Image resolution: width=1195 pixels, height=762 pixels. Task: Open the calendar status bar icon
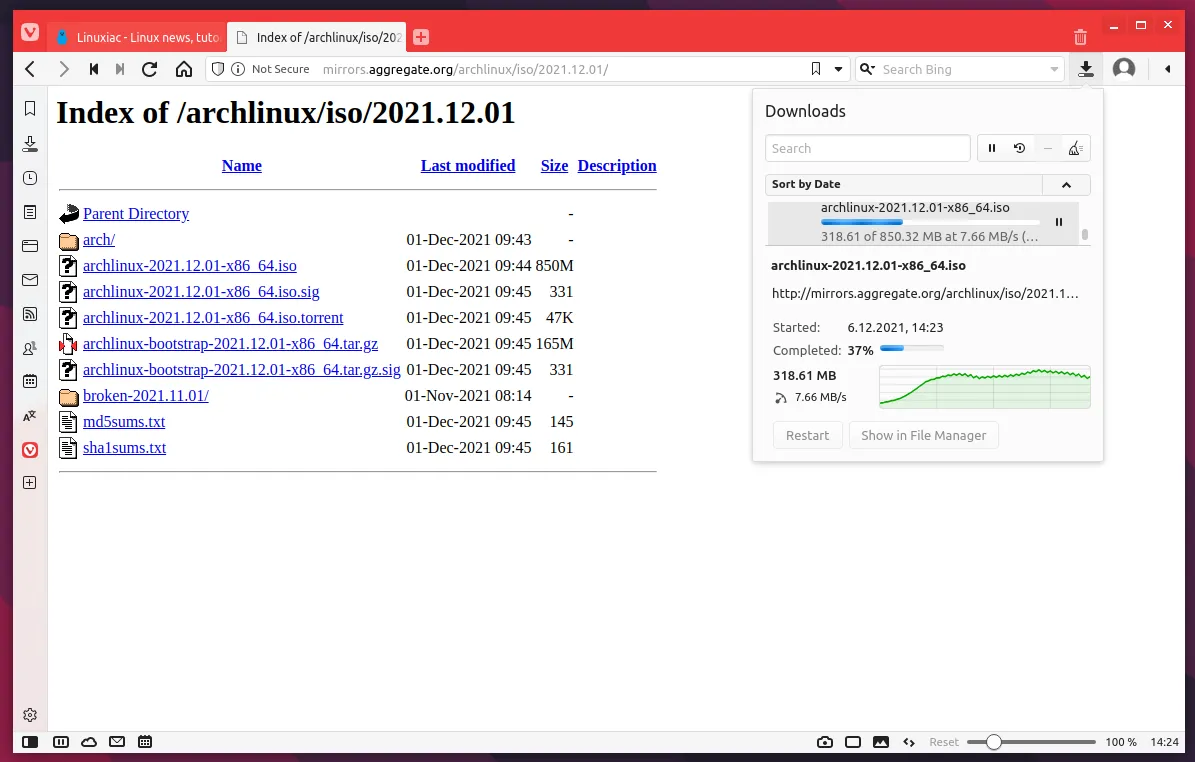tap(145, 741)
